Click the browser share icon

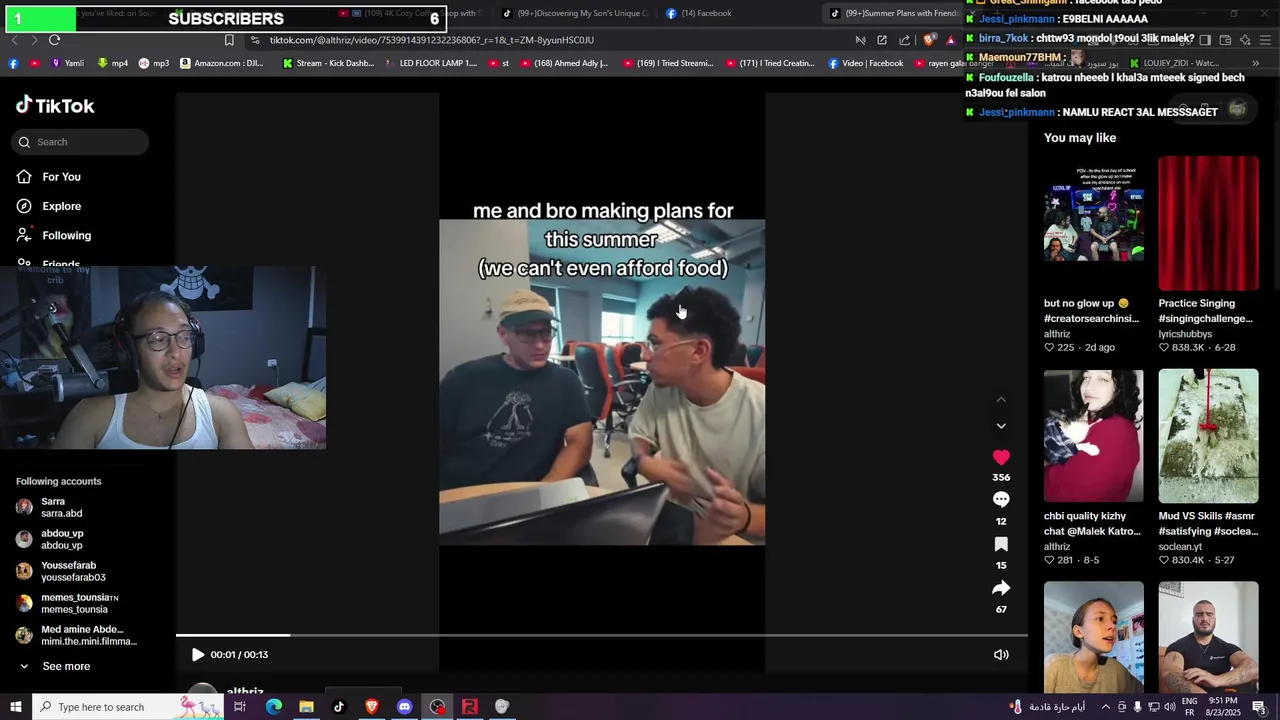pyautogui.click(x=904, y=40)
